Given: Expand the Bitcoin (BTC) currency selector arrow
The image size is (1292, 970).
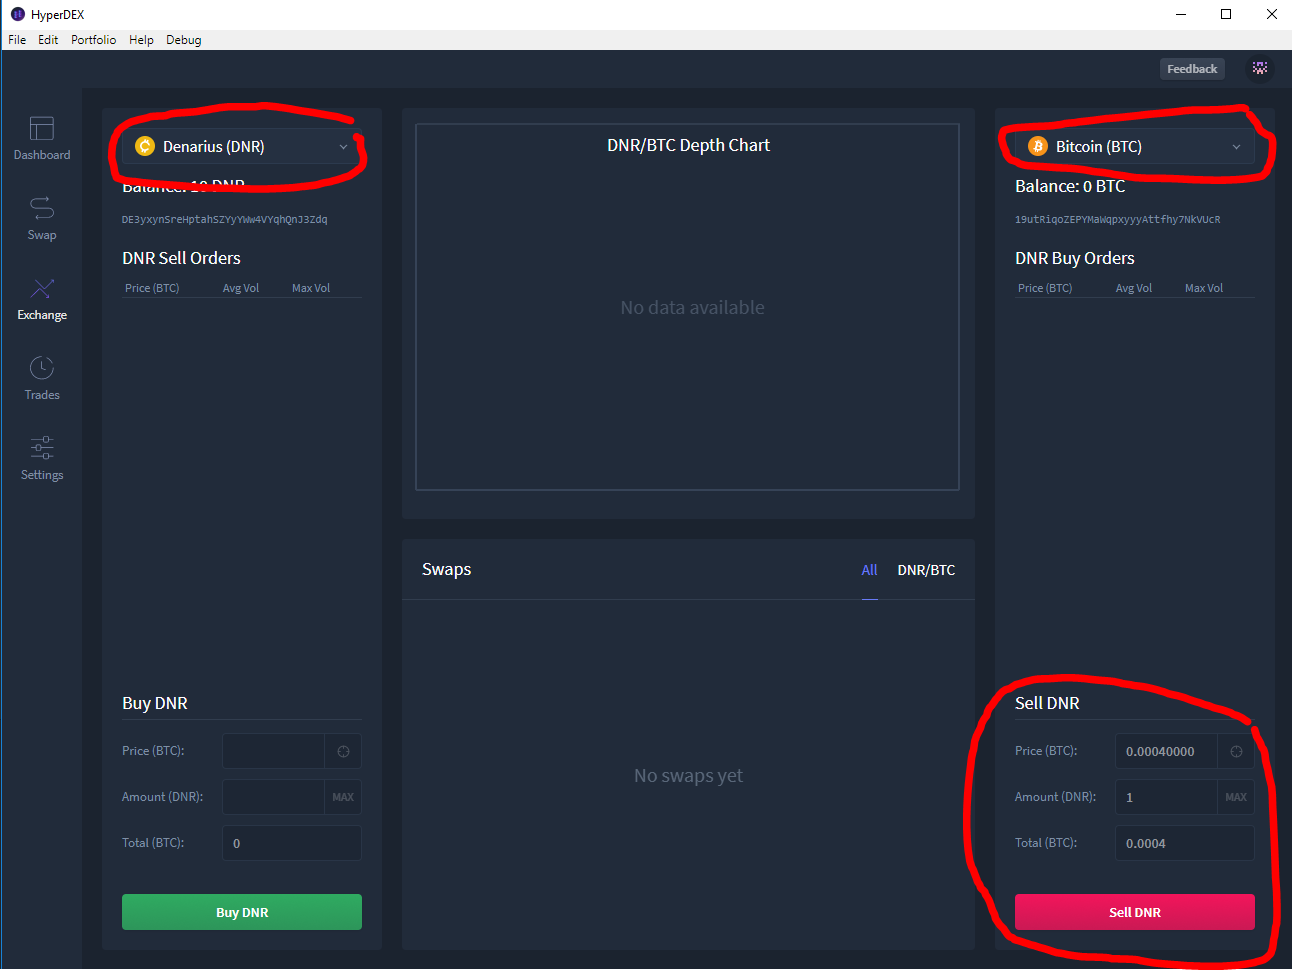Looking at the screenshot, I should click(1236, 147).
